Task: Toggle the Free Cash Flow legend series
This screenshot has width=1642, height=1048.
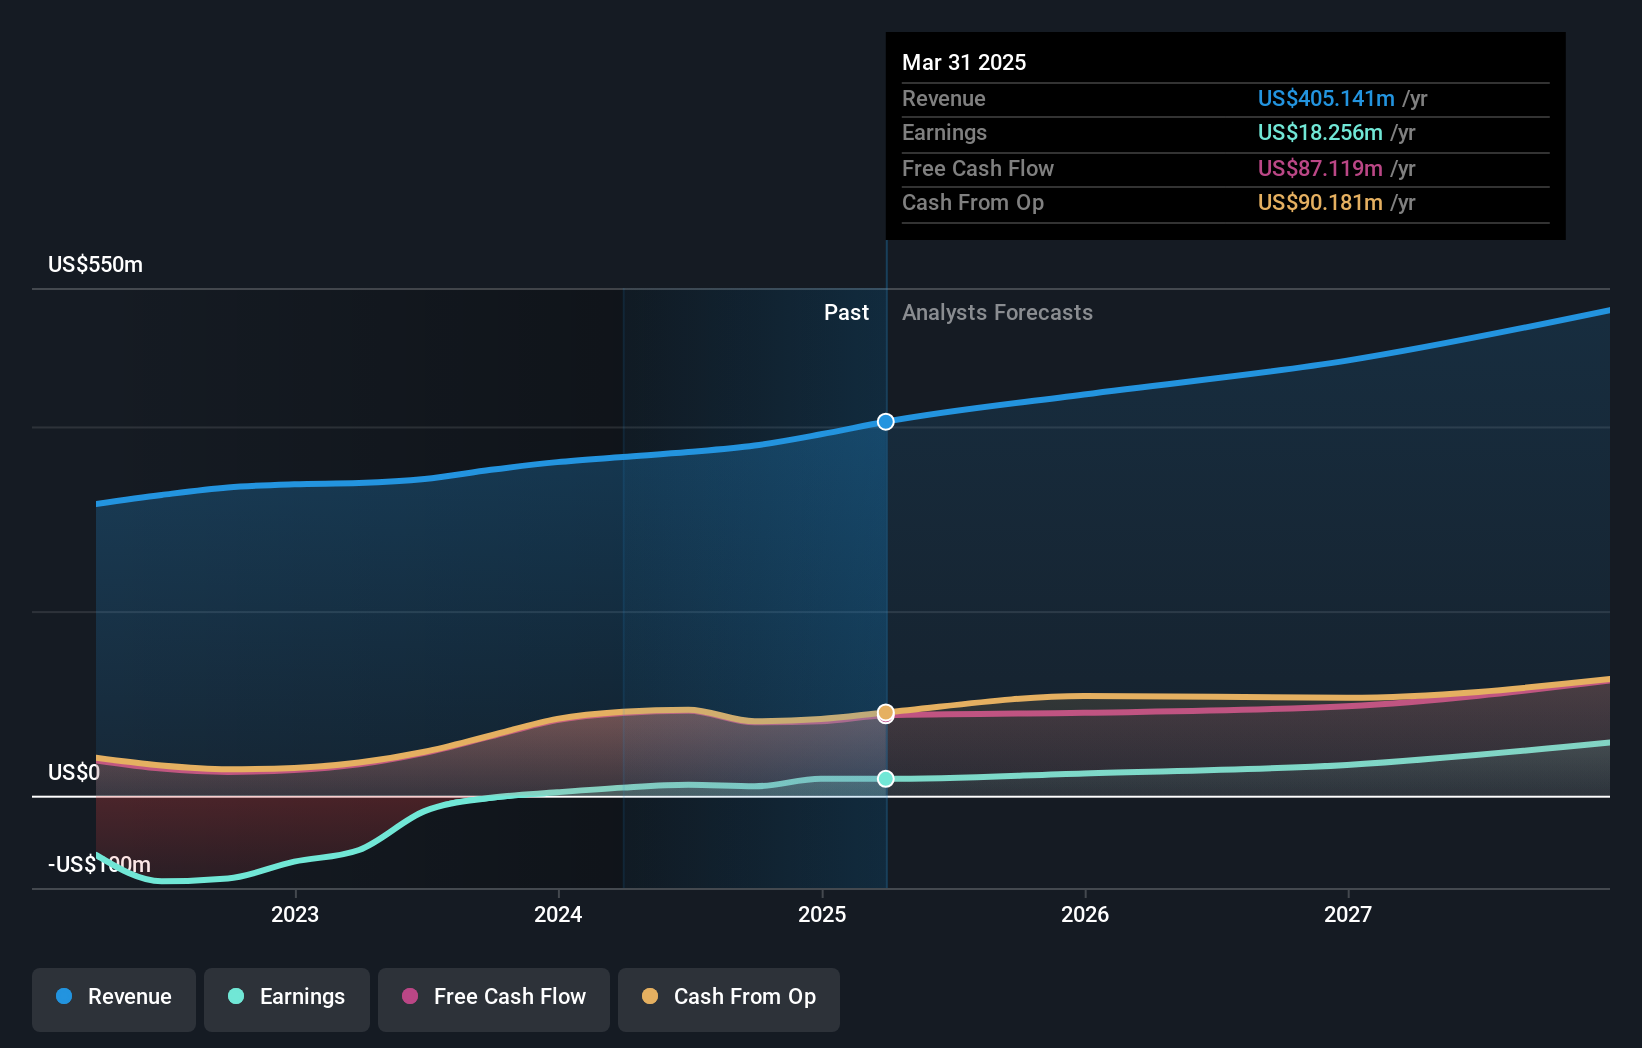Action: 494,999
